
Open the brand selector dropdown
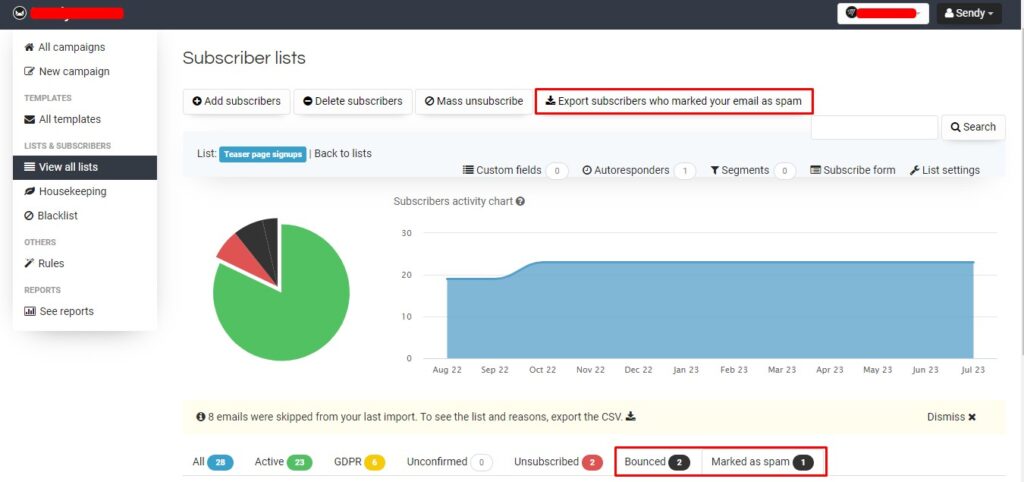pos(883,13)
